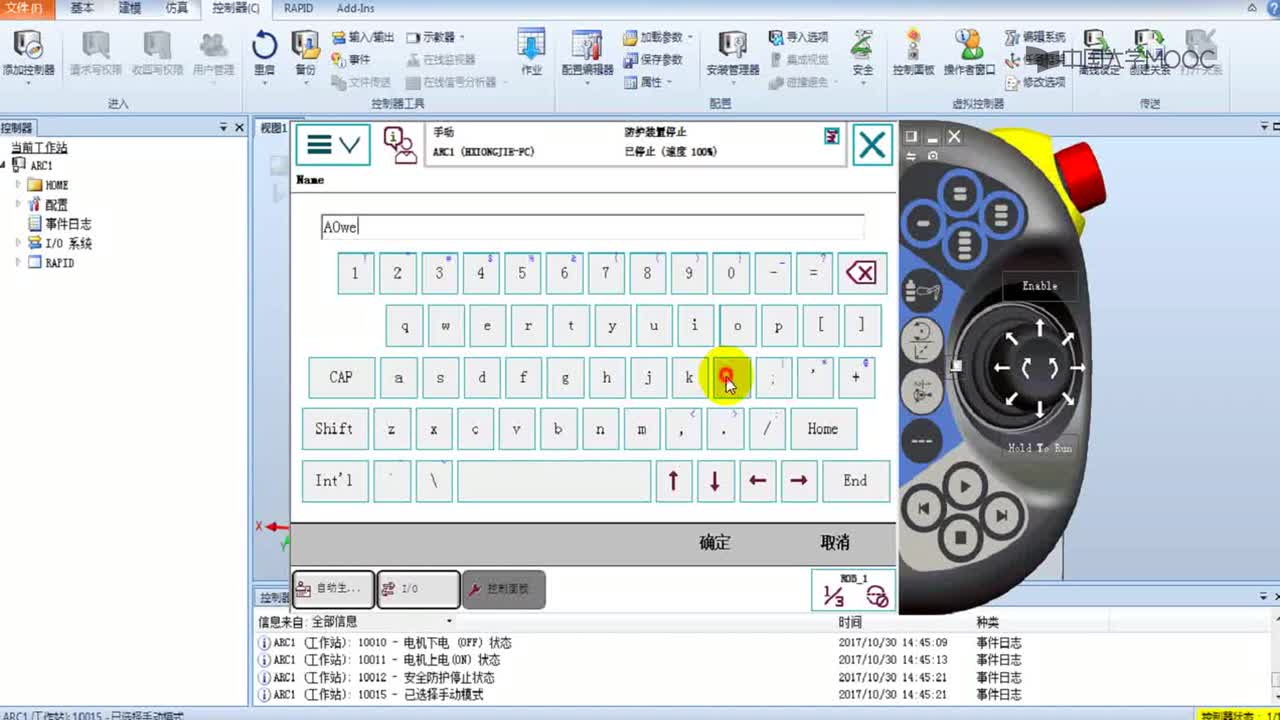Viewport: 1280px width, 720px height.
Task: Click the Jobs (作业) icon
Action: pyautogui.click(x=531, y=54)
